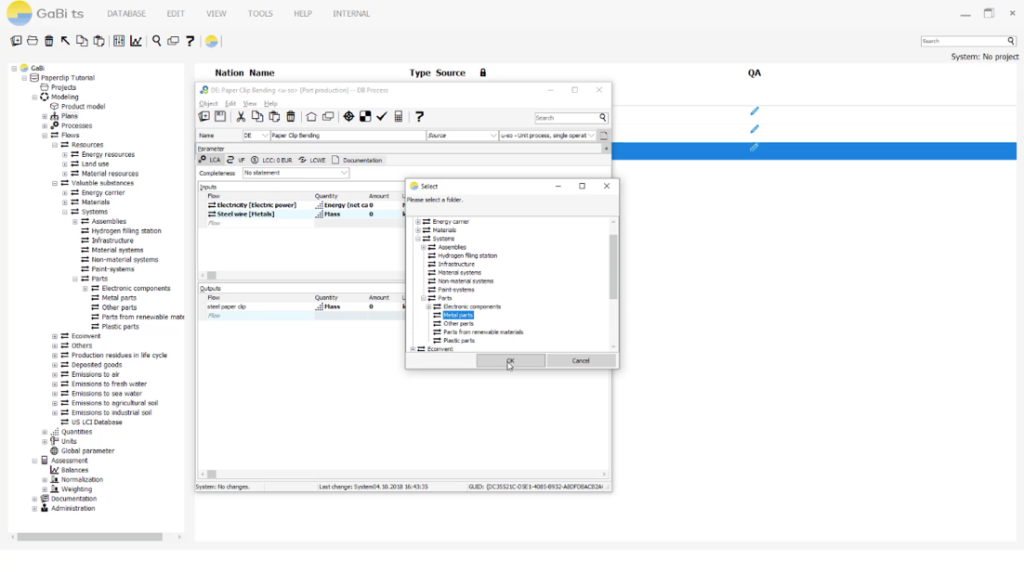Click the calculator icon in DB Process toolbar
This screenshot has width=1024, height=572.
398,116
